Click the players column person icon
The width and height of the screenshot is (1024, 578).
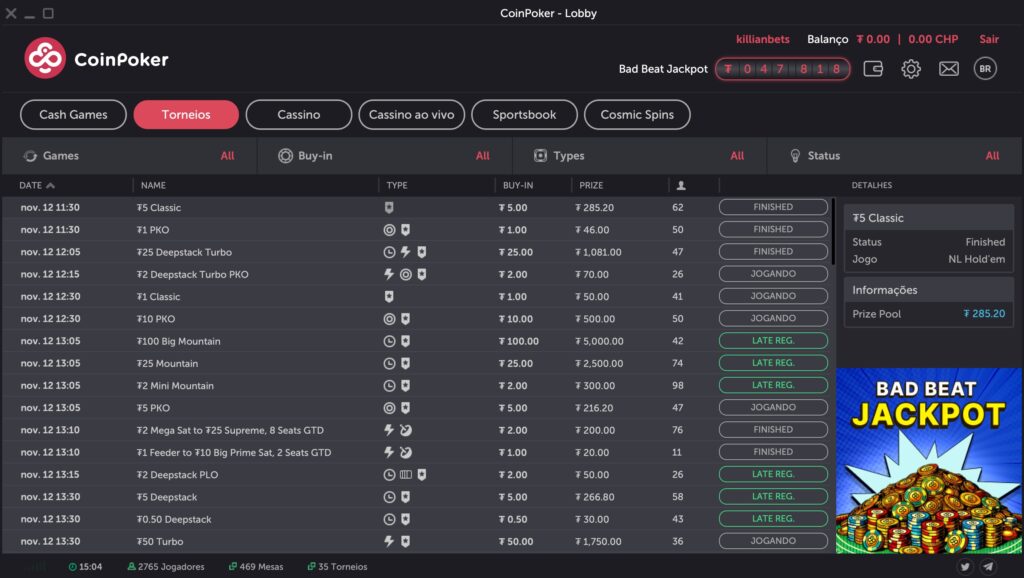pyautogui.click(x=681, y=185)
